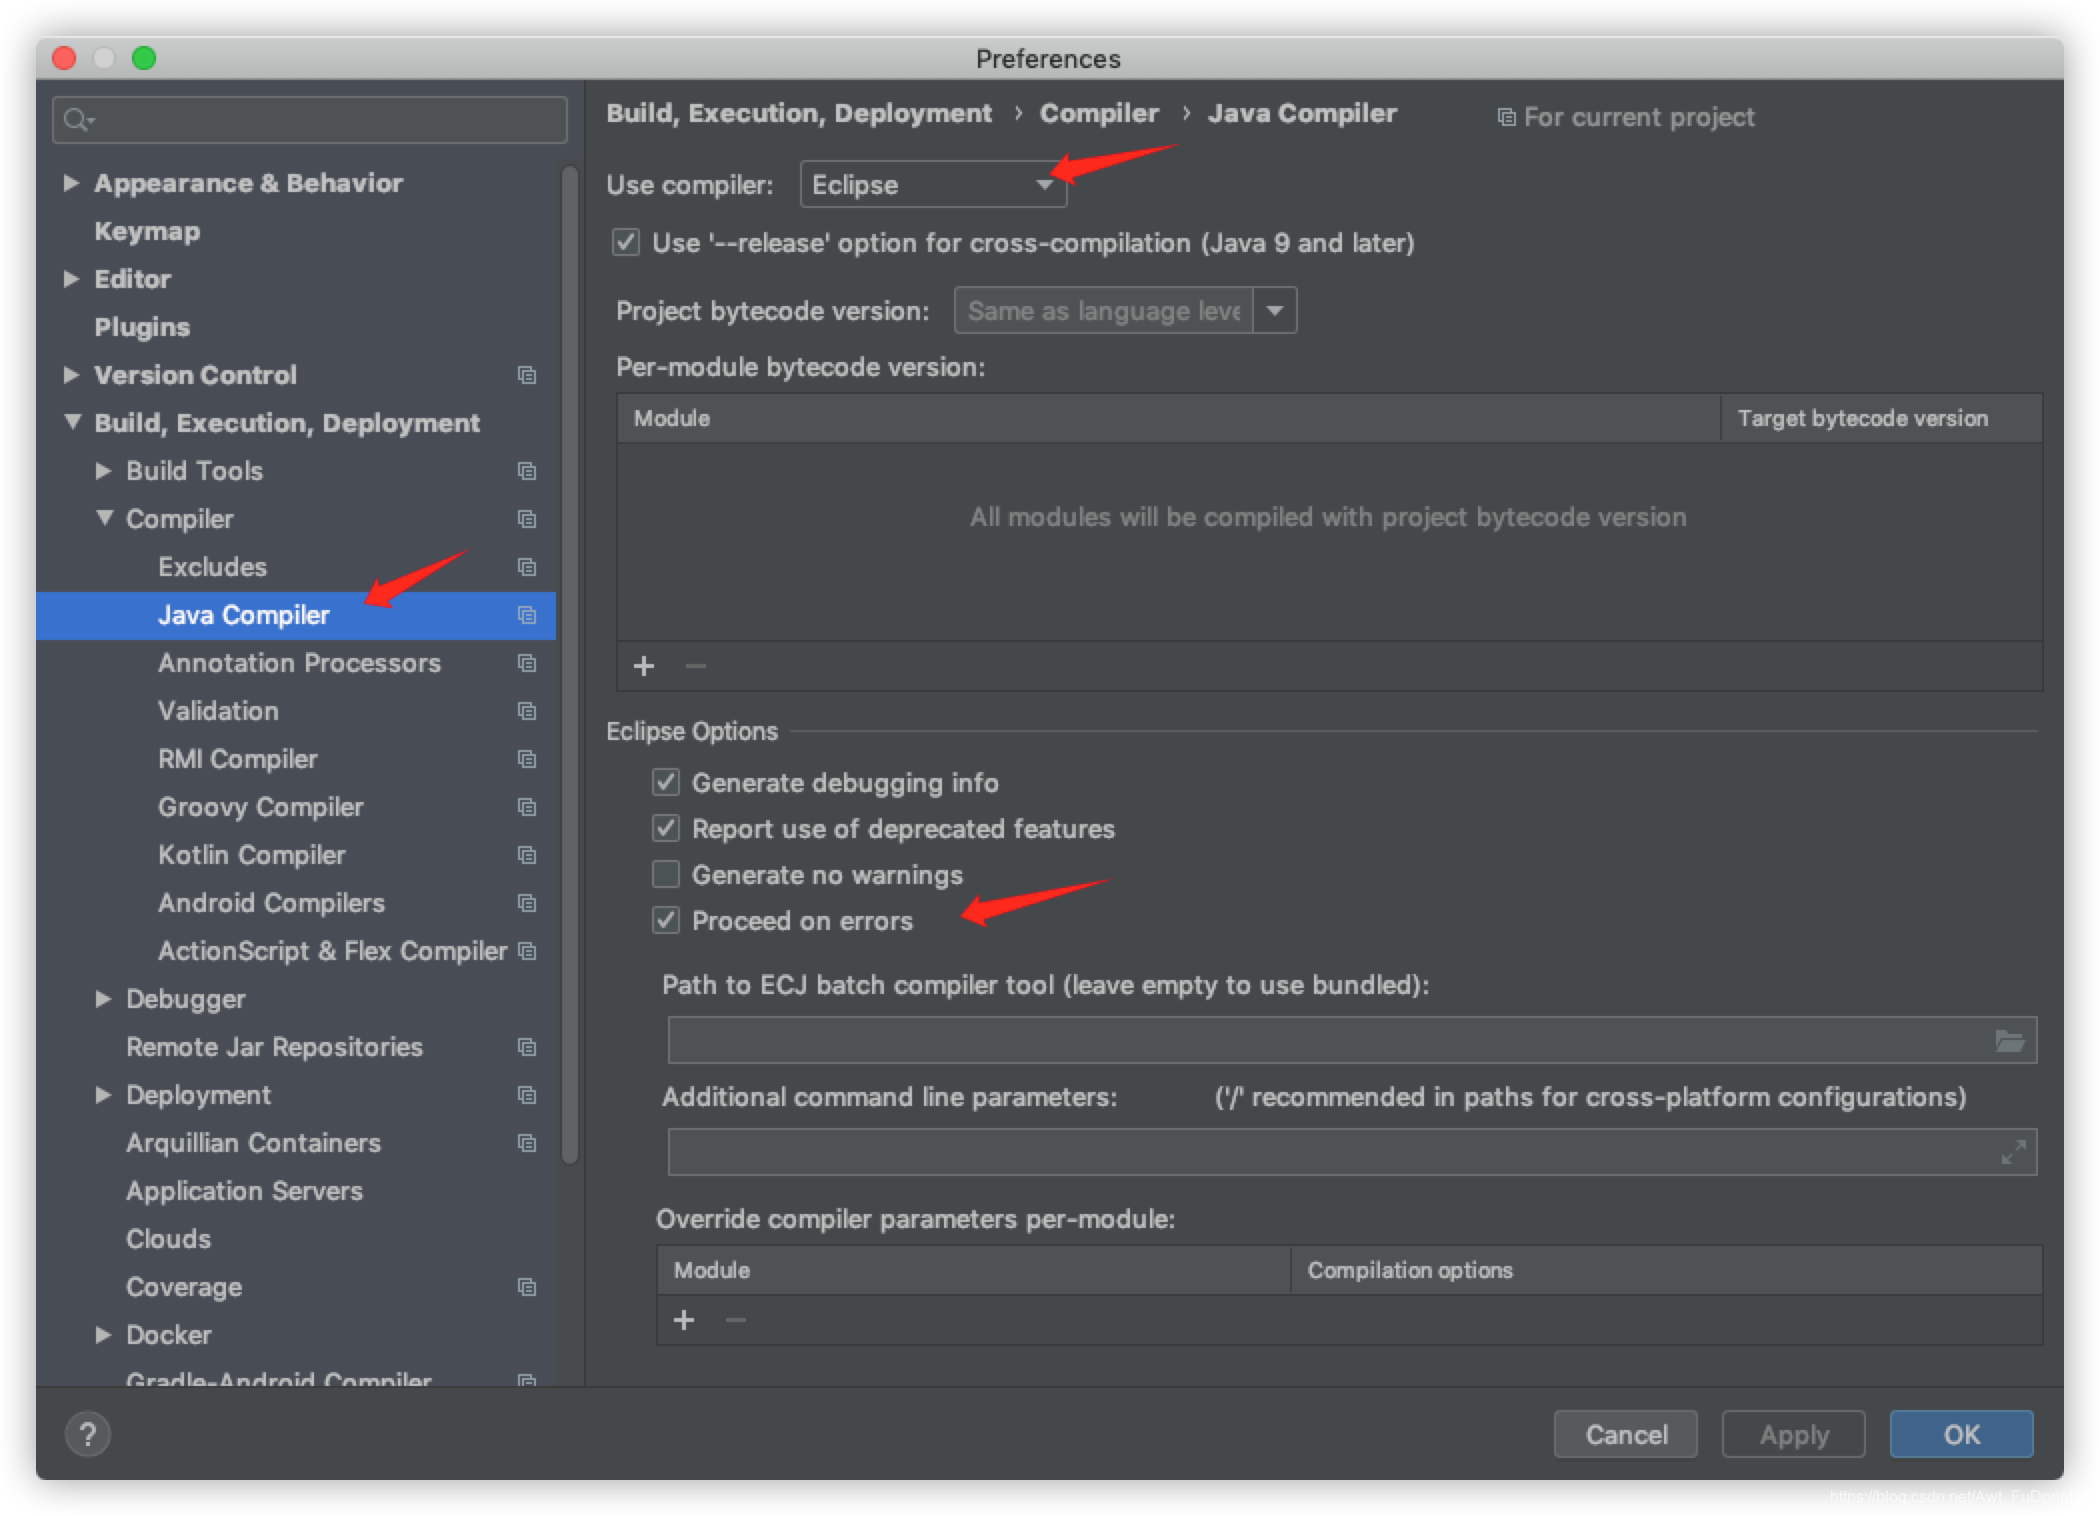
Task: Expand the Appearance & Behavior tree node
Action: [71, 183]
